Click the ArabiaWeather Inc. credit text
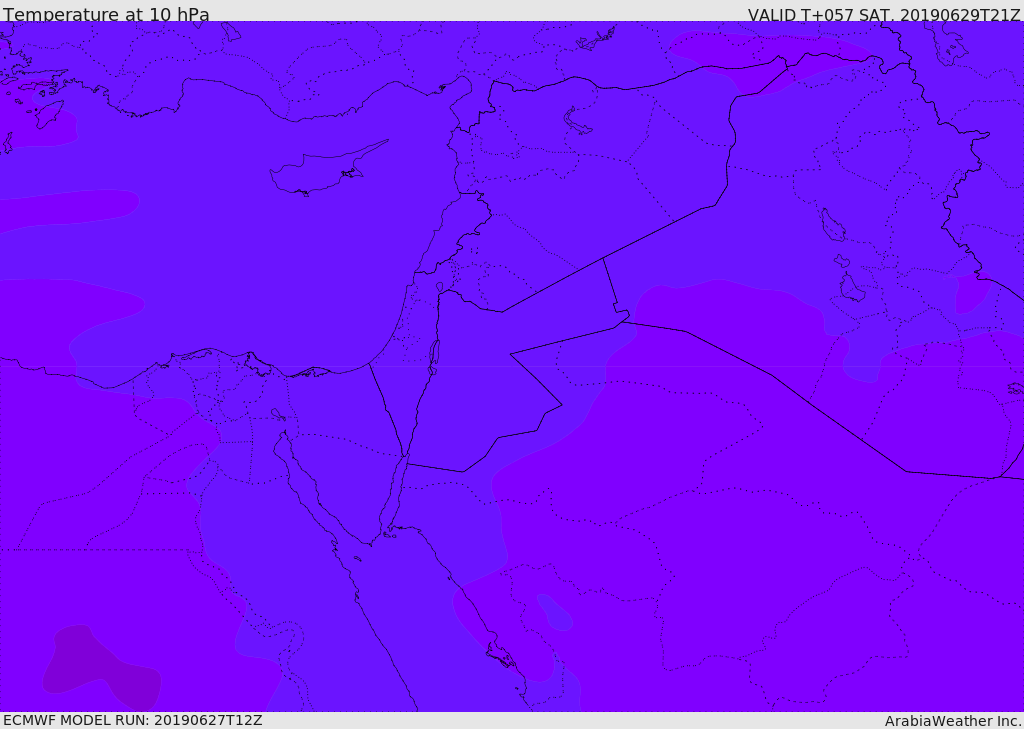 [x=953, y=721]
